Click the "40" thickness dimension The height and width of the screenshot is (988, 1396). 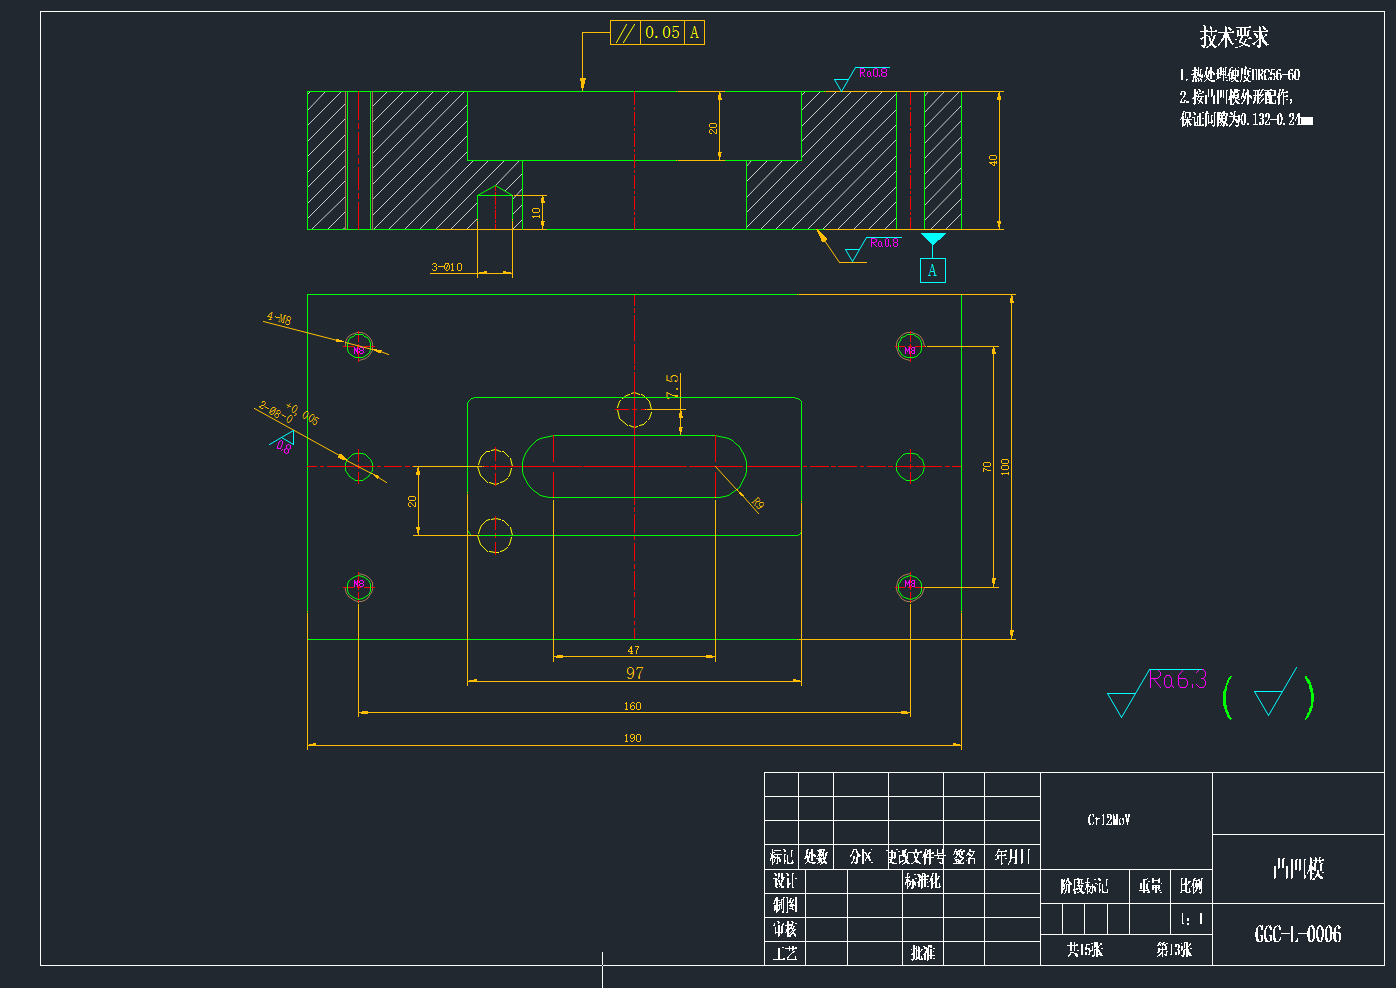[993, 160]
